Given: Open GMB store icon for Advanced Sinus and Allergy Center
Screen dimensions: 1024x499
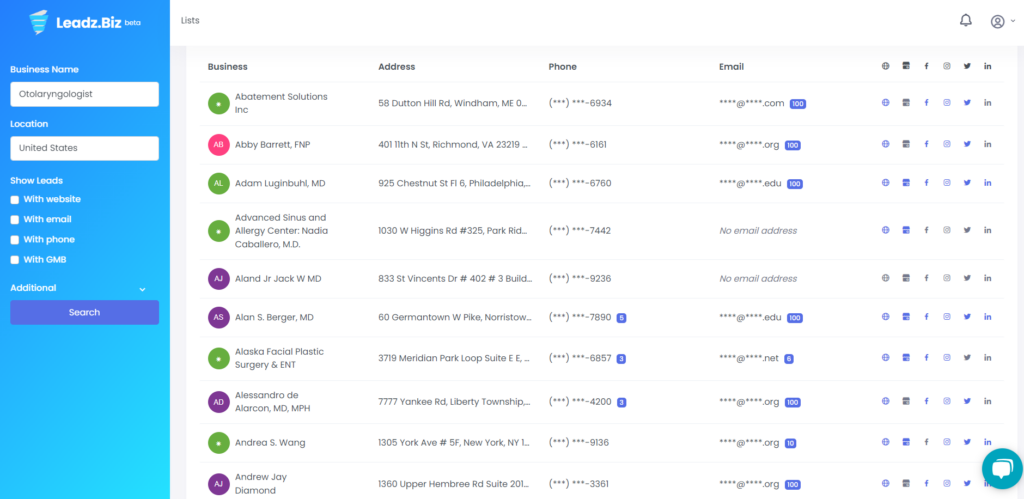Looking at the screenshot, I should 906,230.
